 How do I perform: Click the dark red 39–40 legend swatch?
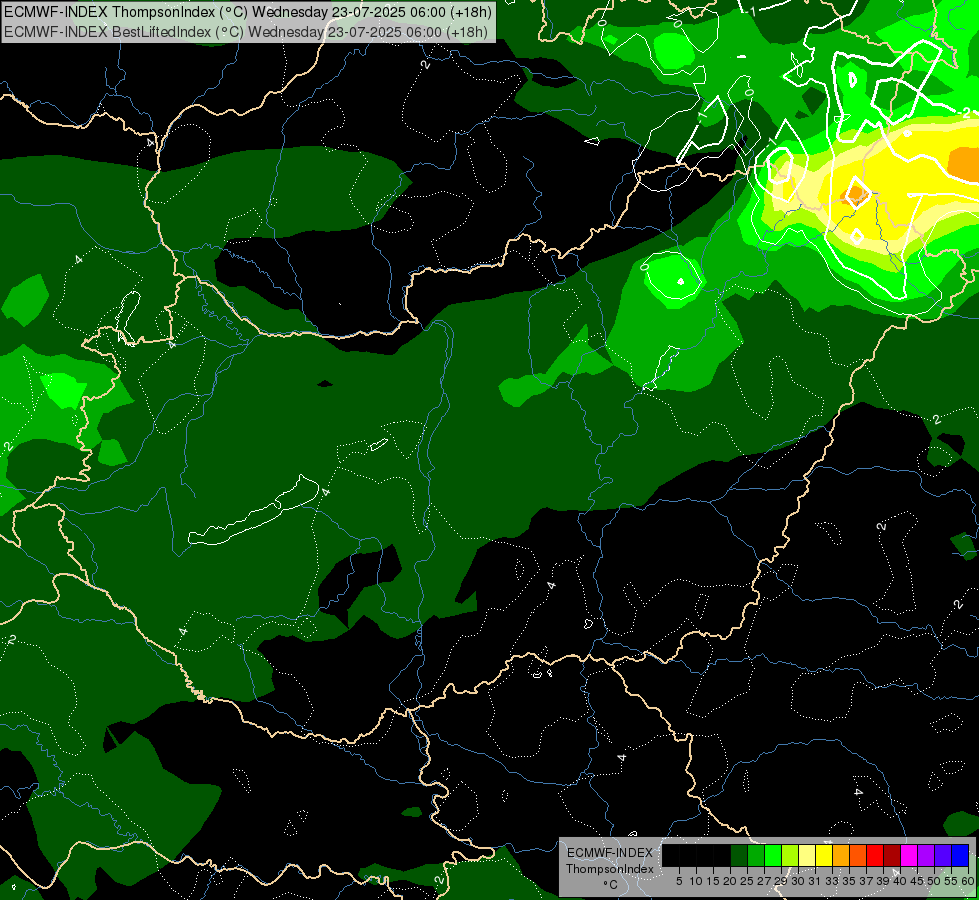(892, 855)
